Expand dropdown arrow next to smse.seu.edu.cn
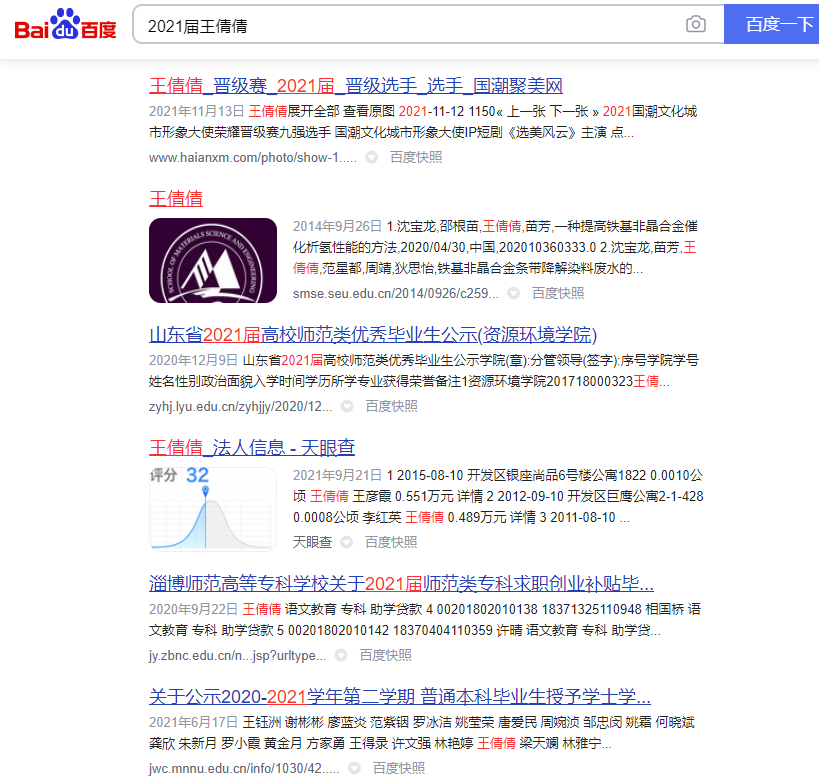 513,293
